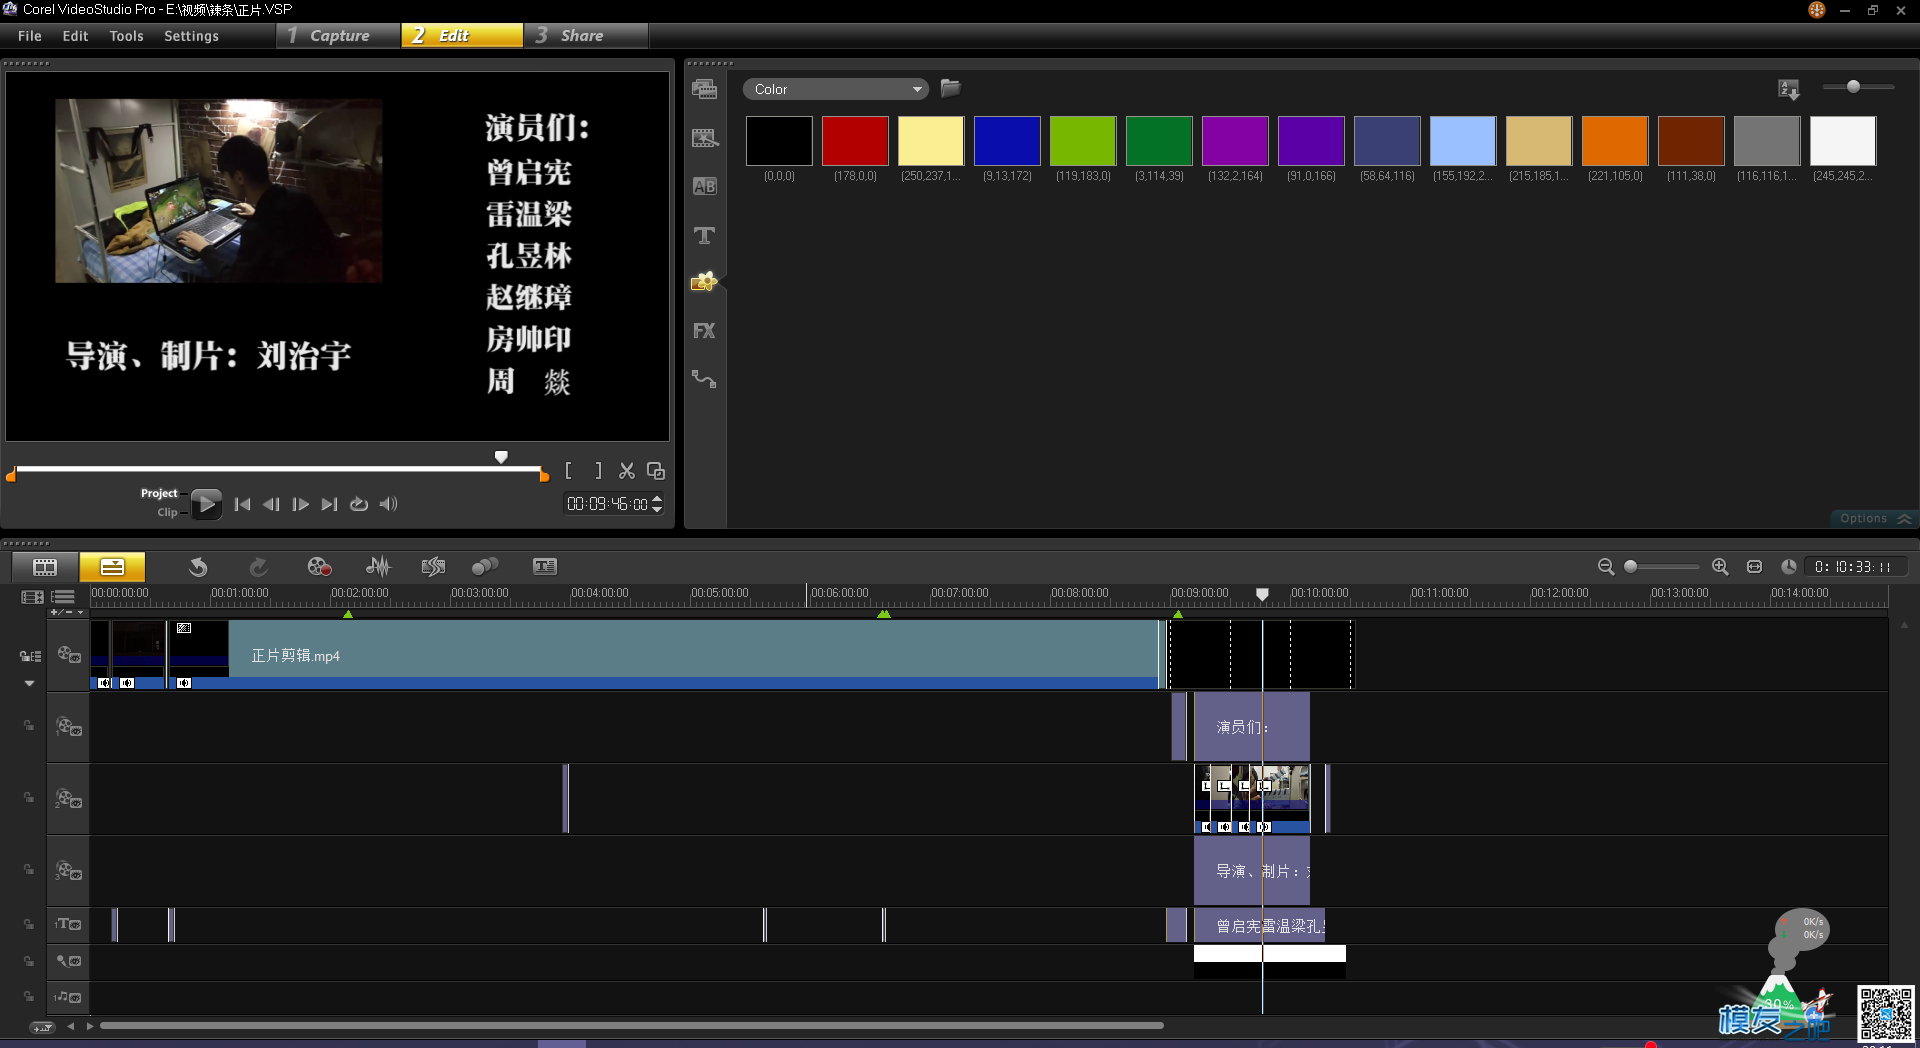Open the Color library dropdown

pyautogui.click(x=835, y=89)
